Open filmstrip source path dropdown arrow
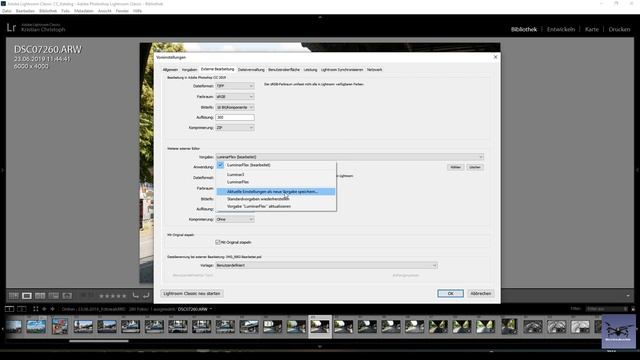The width and height of the screenshot is (640, 360). pyautogui.click(x=211, y=309)
